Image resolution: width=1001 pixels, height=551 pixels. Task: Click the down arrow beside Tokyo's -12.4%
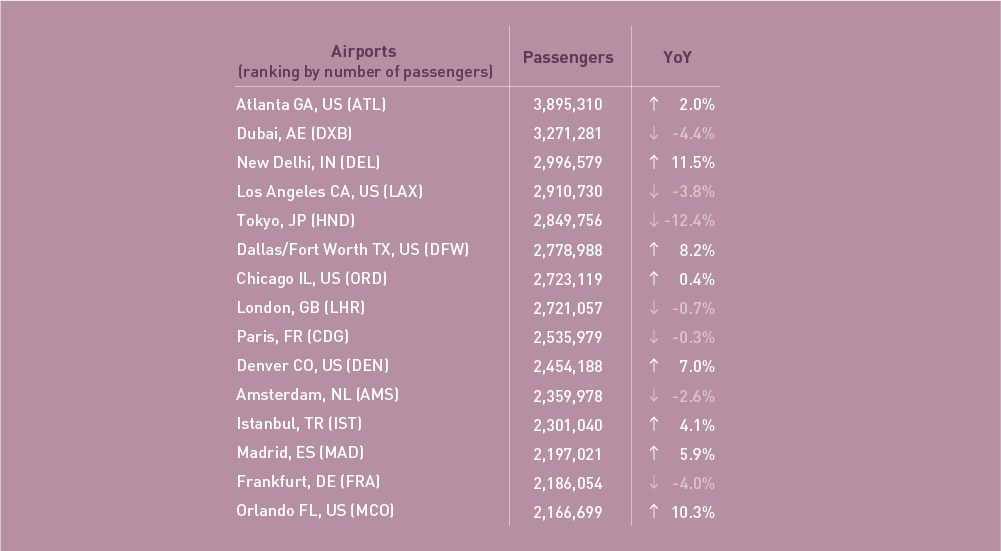click(653, 220)
